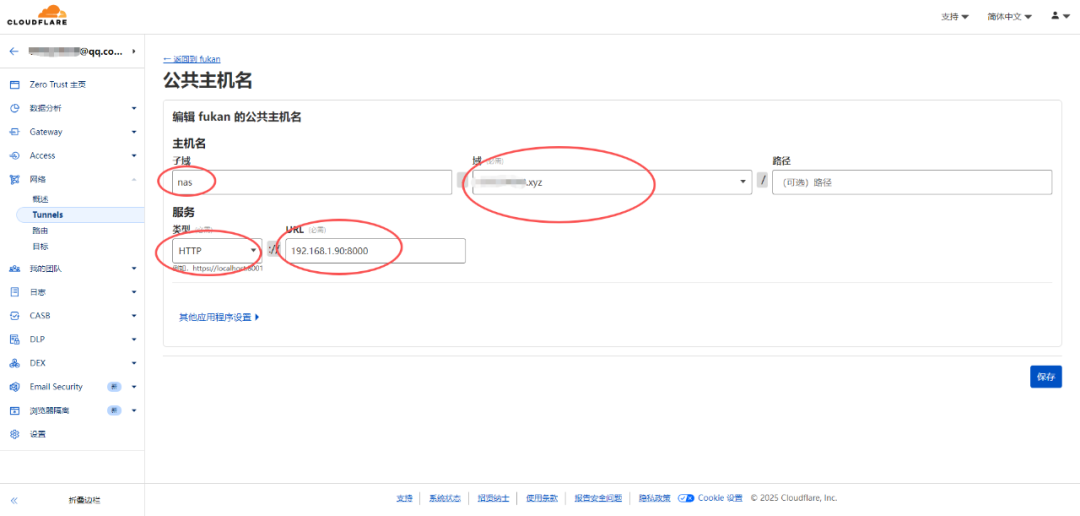Click the 报告安全问题 footer link
This screenshot has height=516, width=1080.
(598, 498)
